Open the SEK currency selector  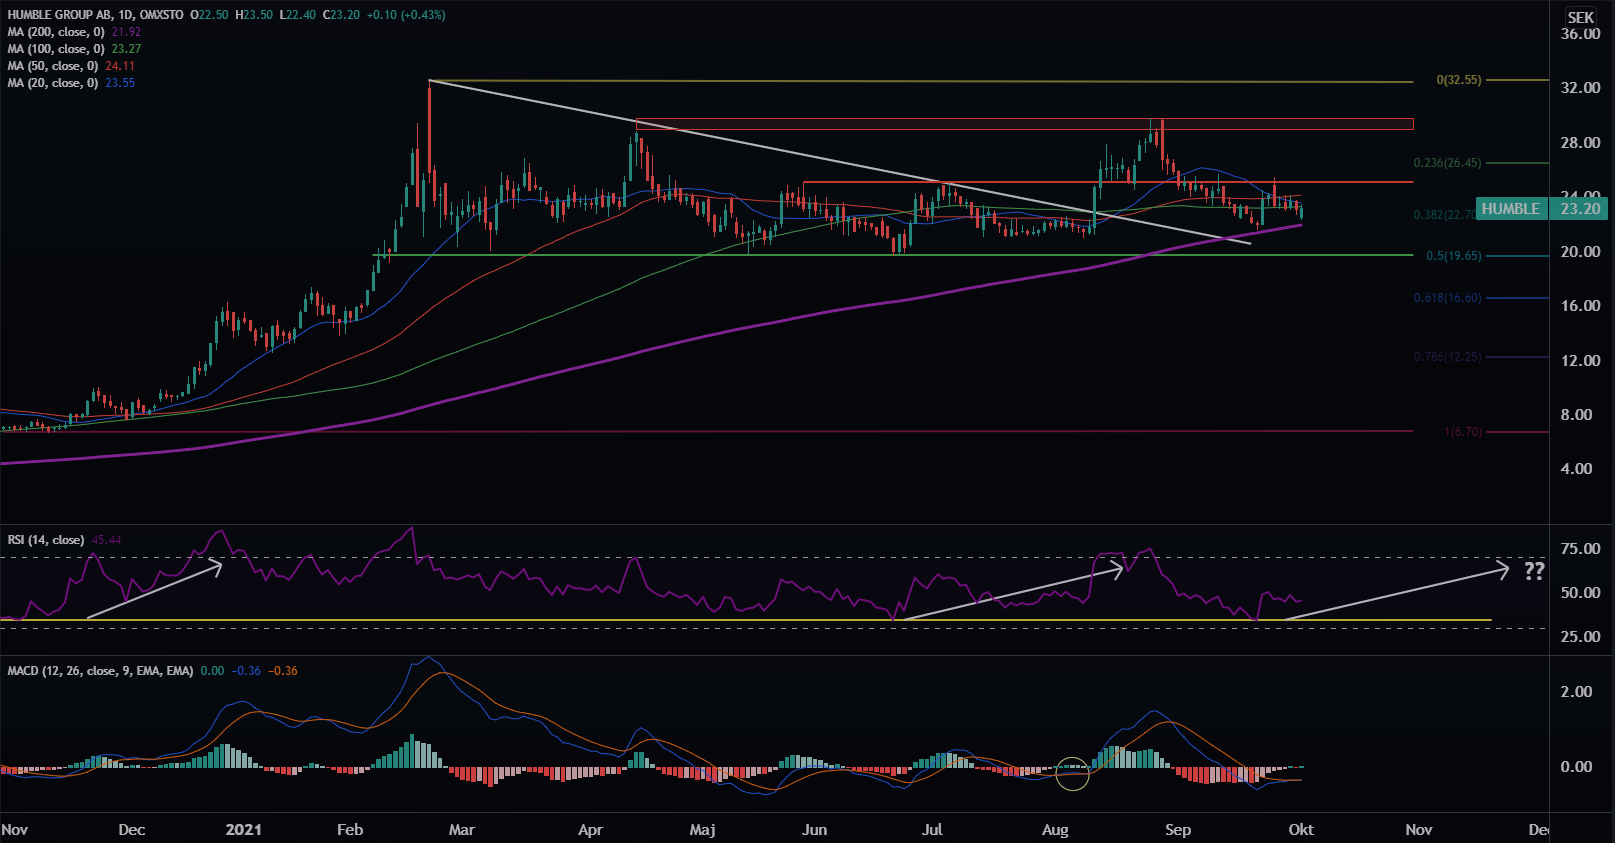(x=1580, y=17)
